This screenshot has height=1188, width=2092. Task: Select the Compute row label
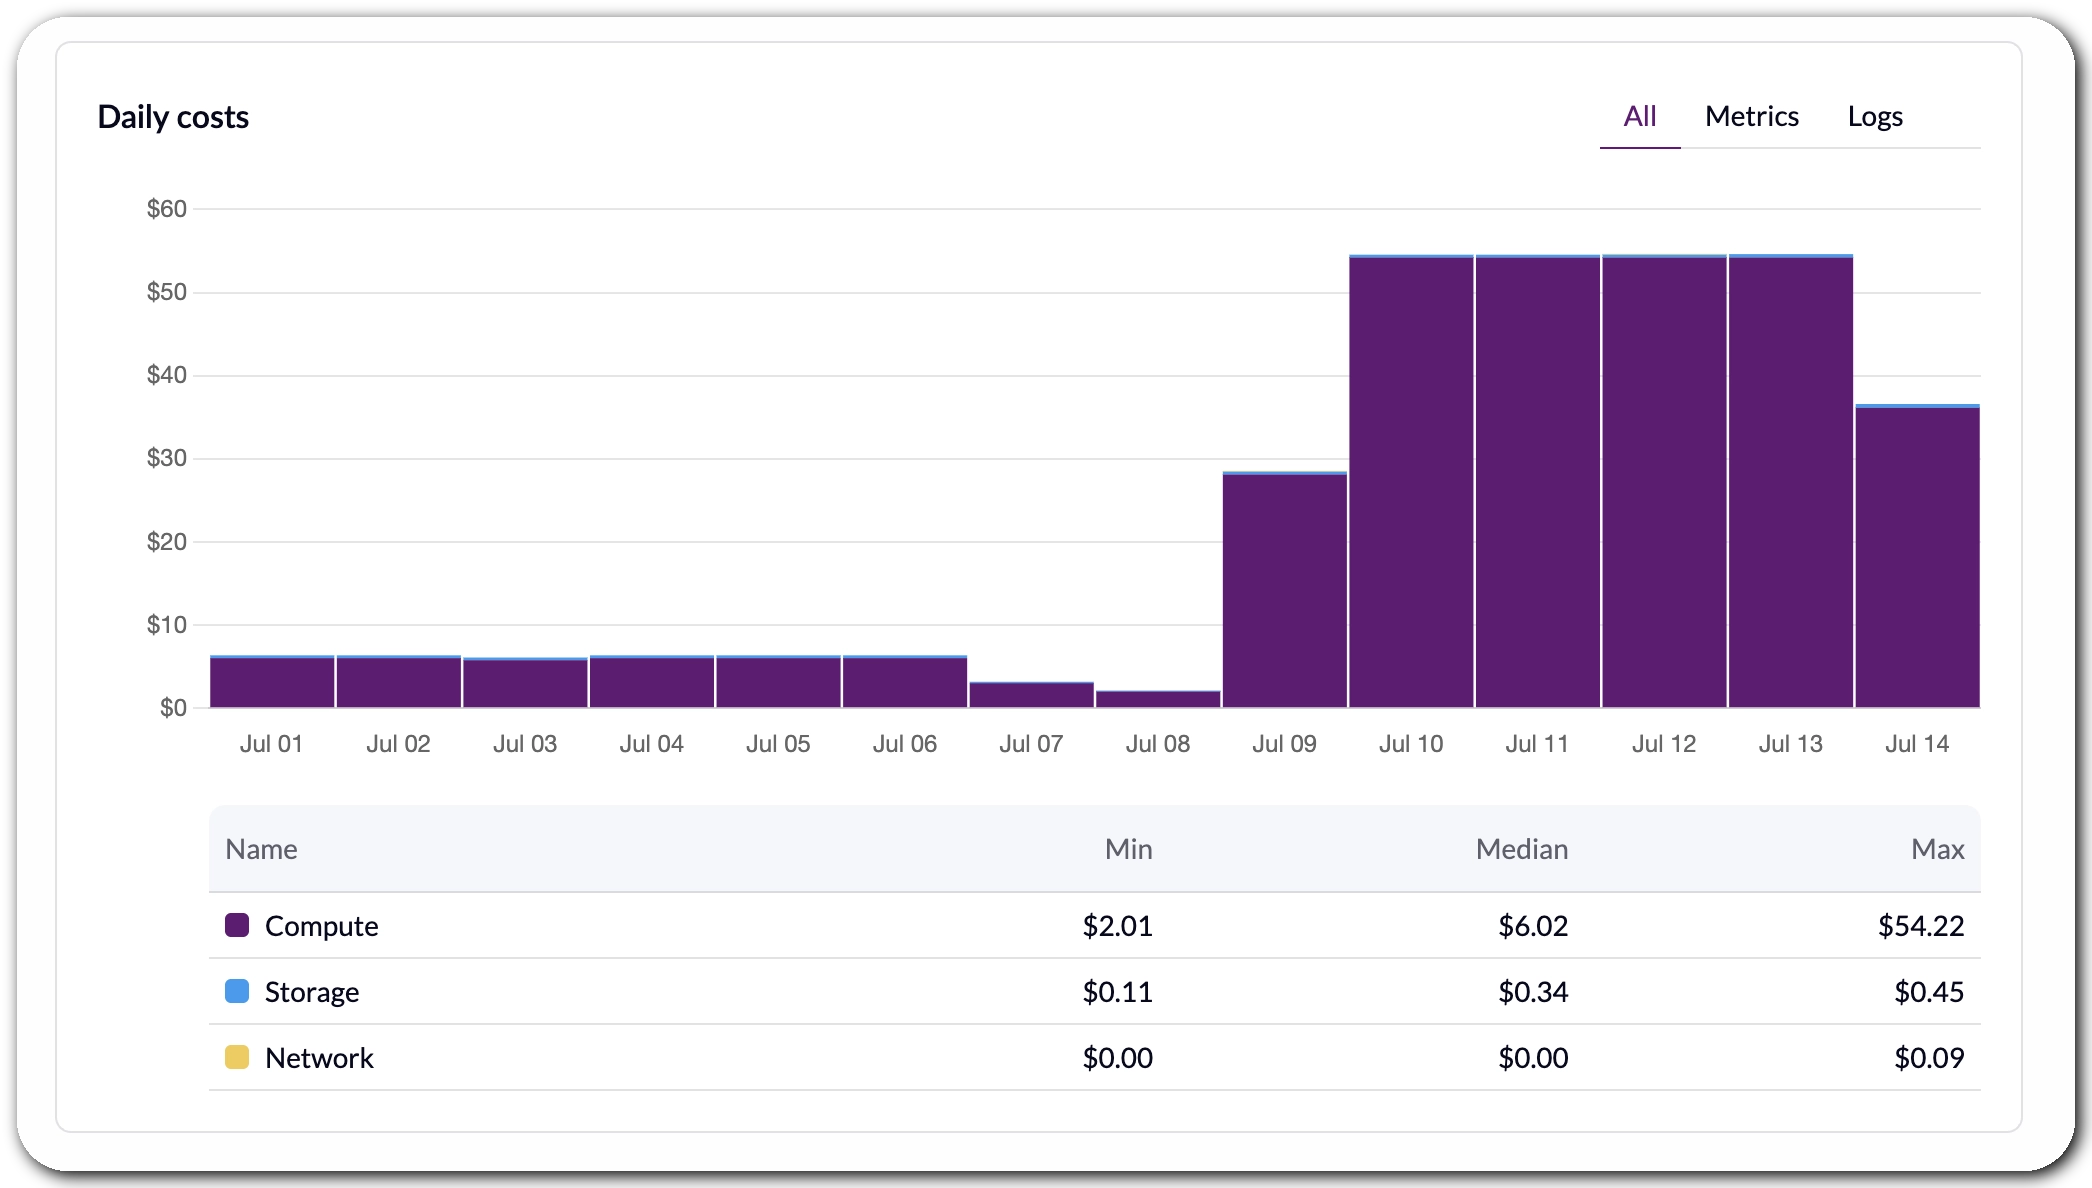(x=321, y=926)
